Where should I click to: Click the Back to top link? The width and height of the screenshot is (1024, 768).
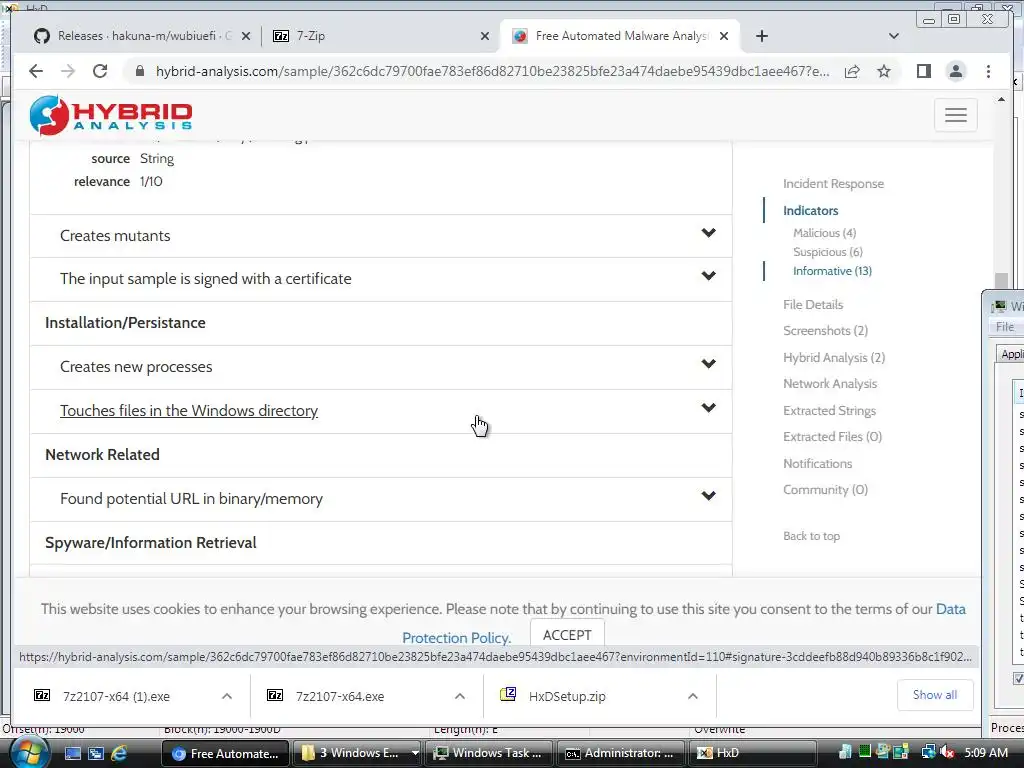tap(811, 536)
